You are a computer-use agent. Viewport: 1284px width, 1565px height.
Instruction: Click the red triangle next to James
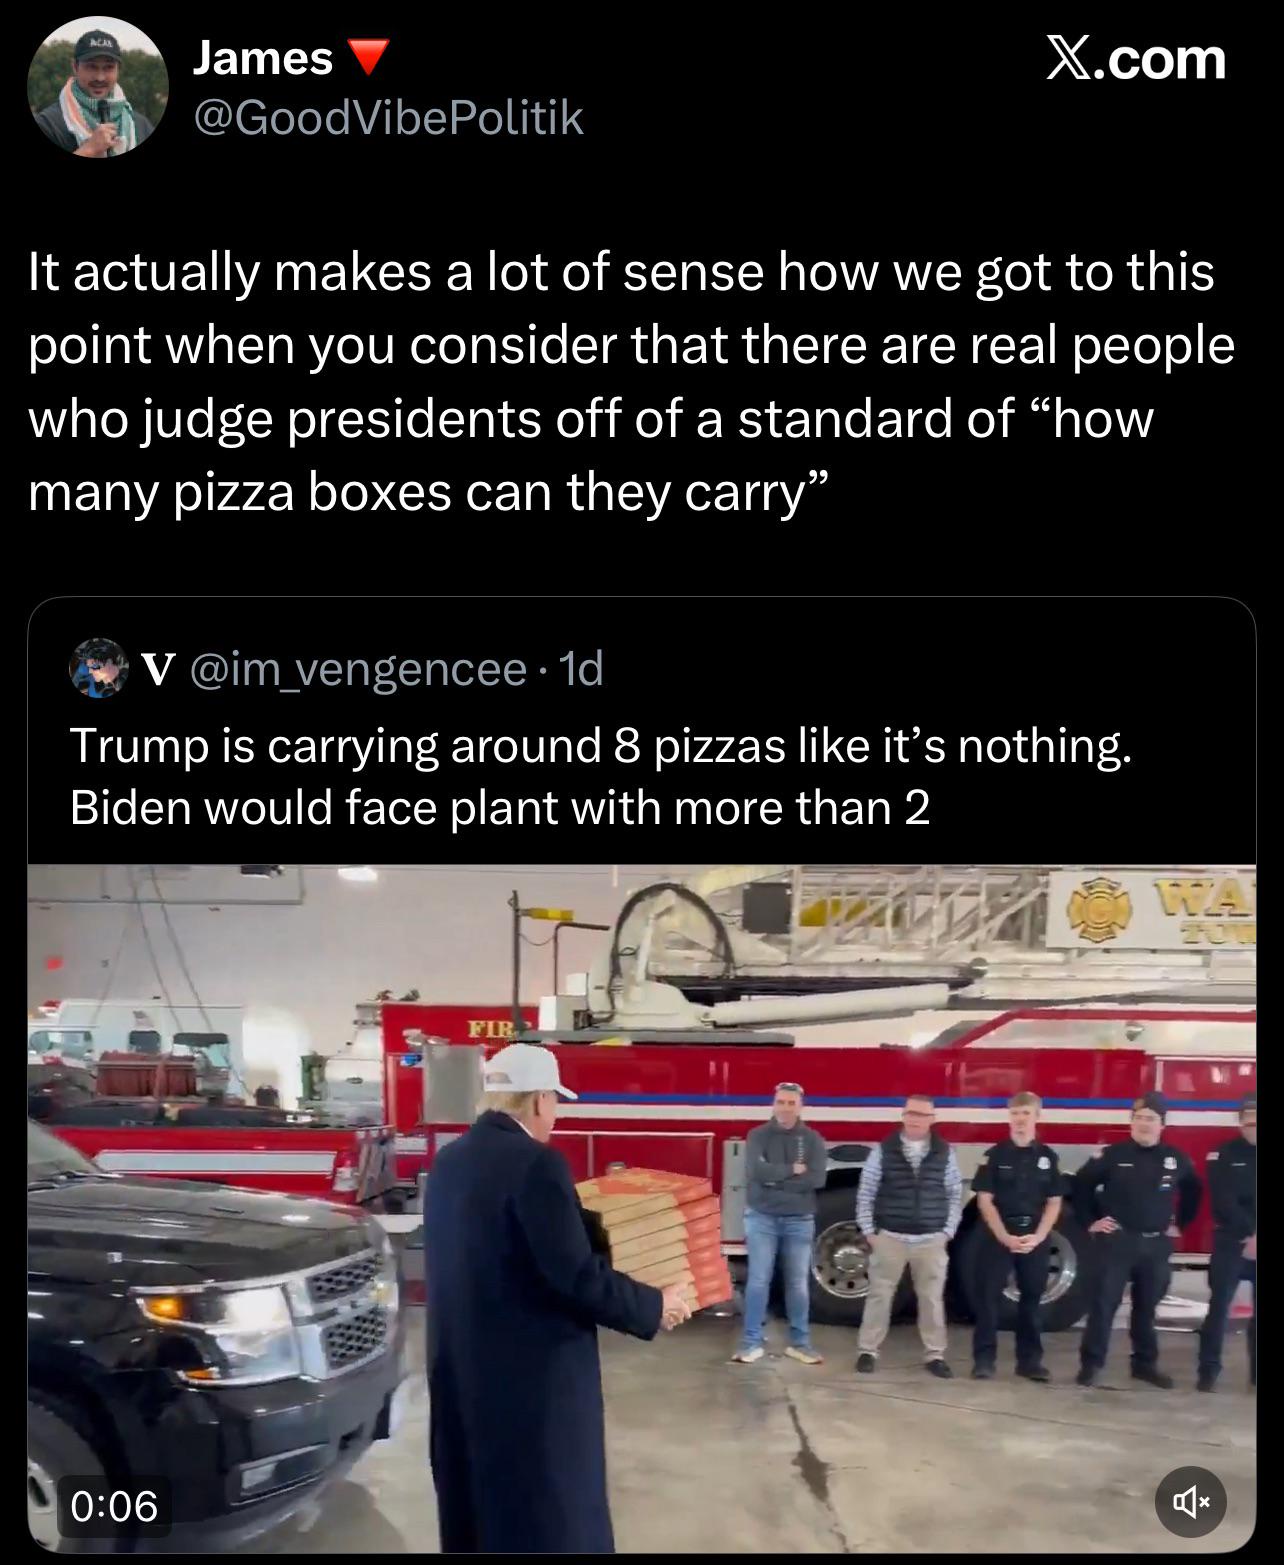(x=368, y=59)
